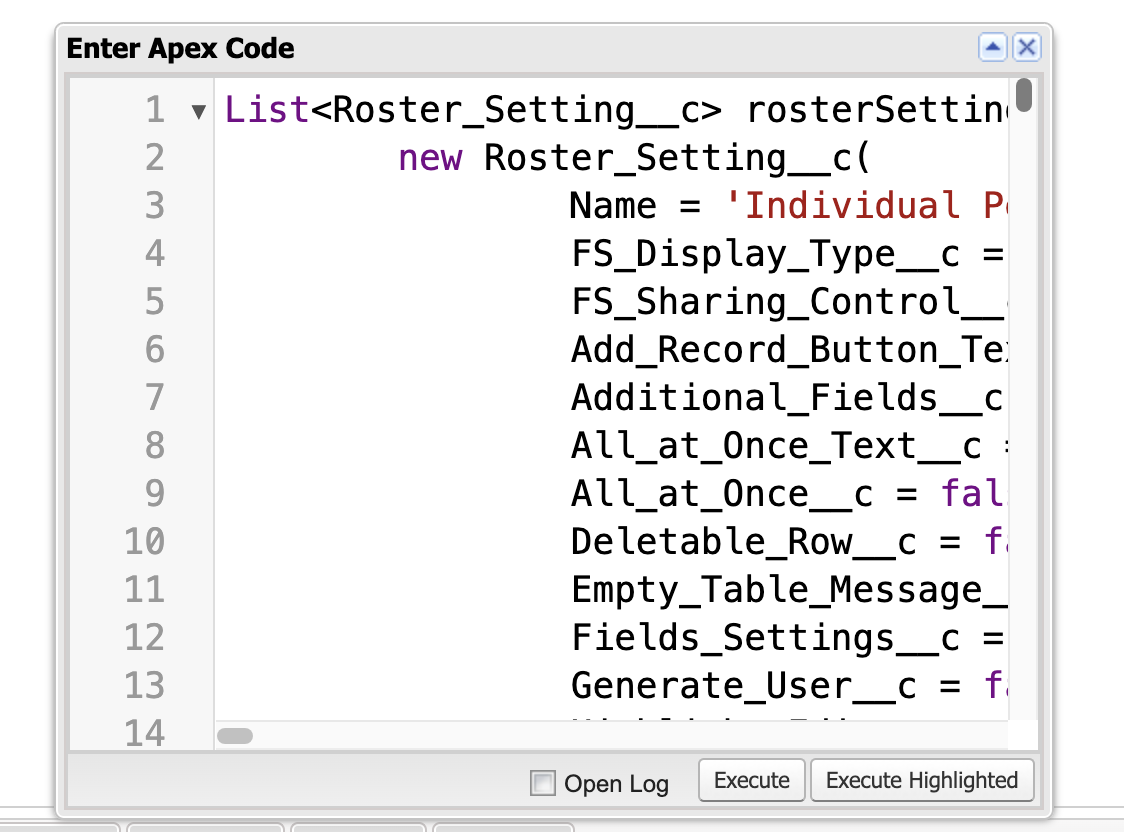The image size is (1124, 832).
Task: Click Fields_Settings__c on line 12
Action: pos(766,638)
